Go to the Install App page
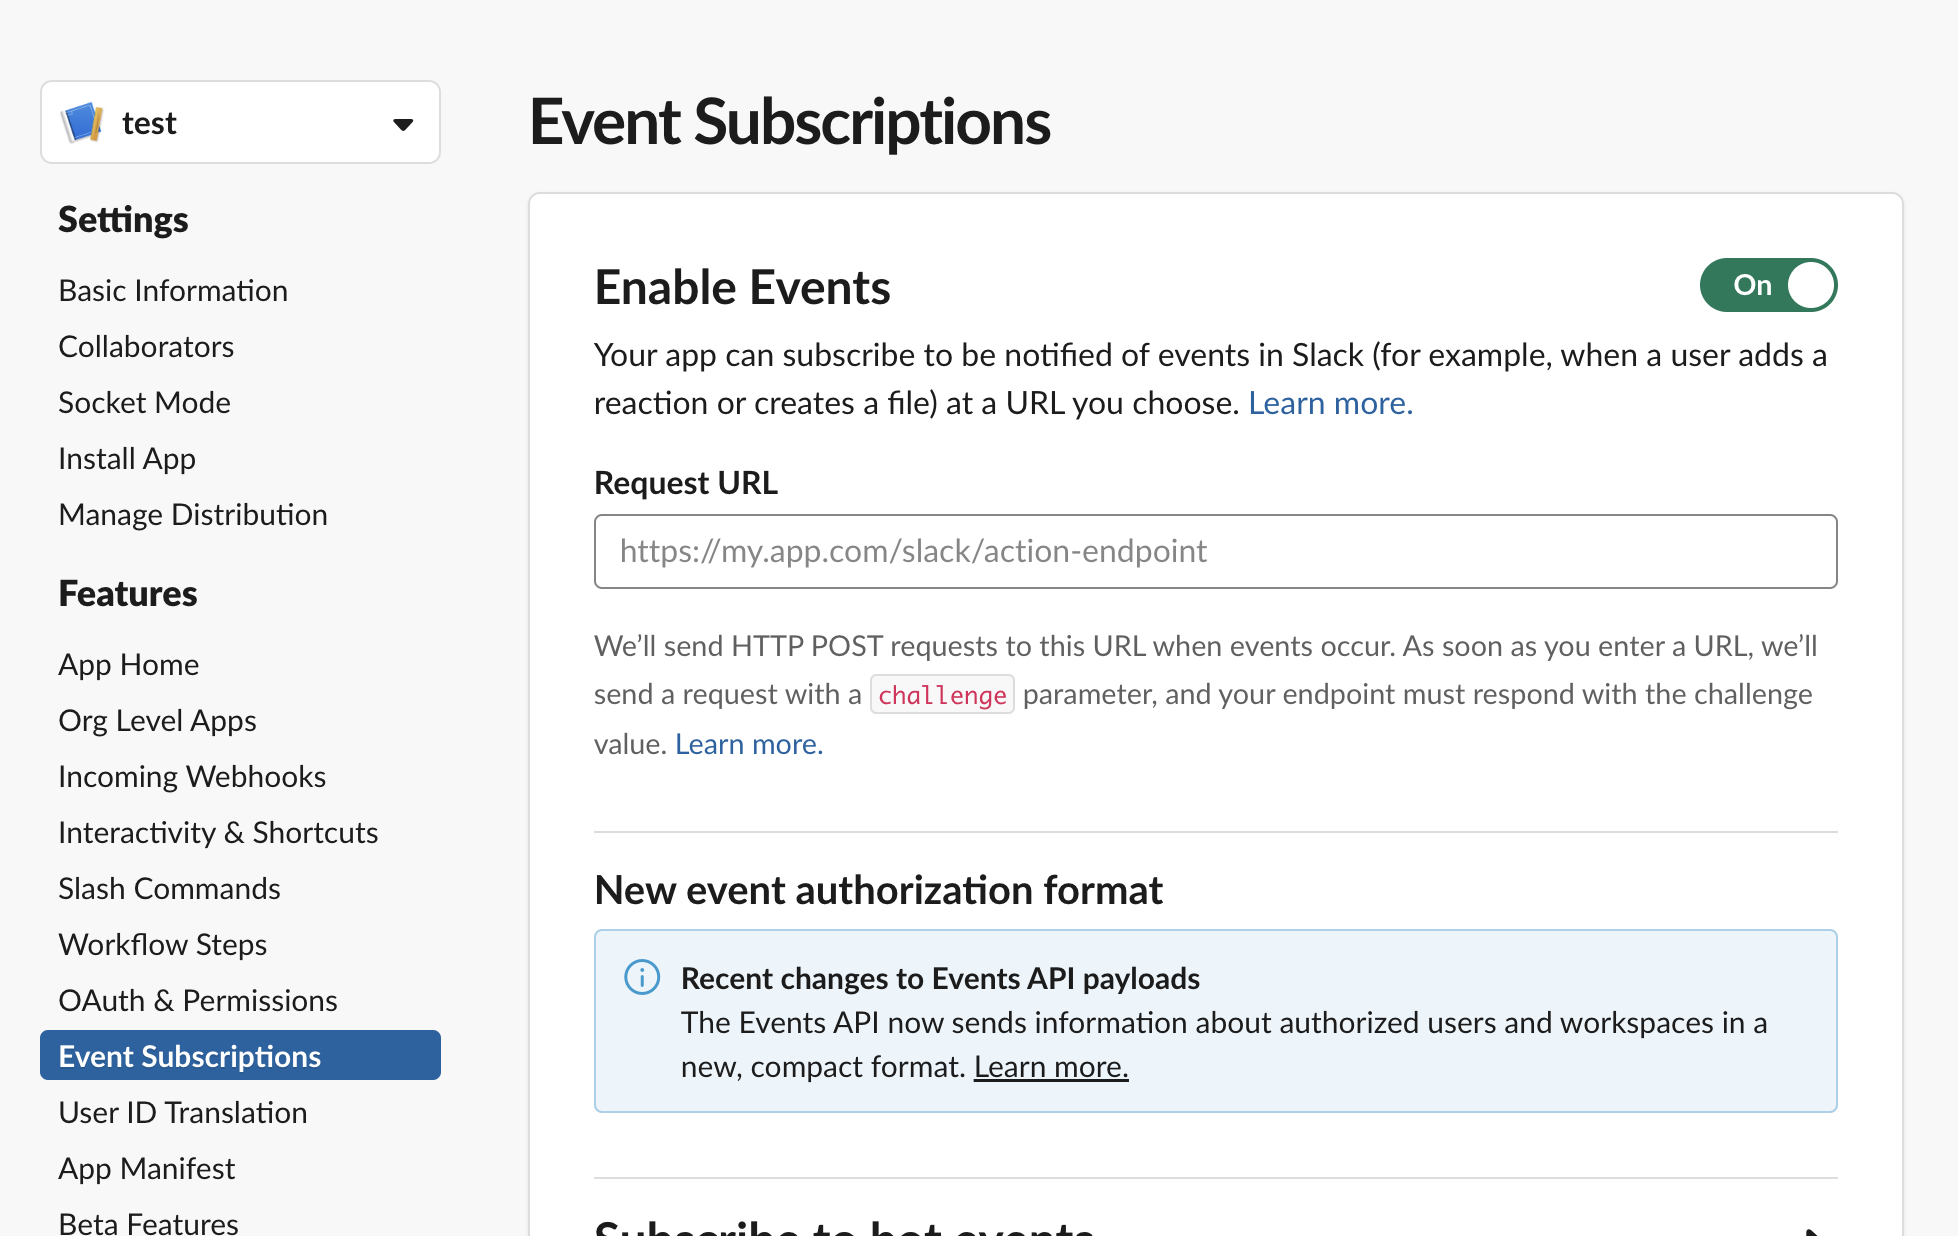1958x1236 pixels. (126, 458)
